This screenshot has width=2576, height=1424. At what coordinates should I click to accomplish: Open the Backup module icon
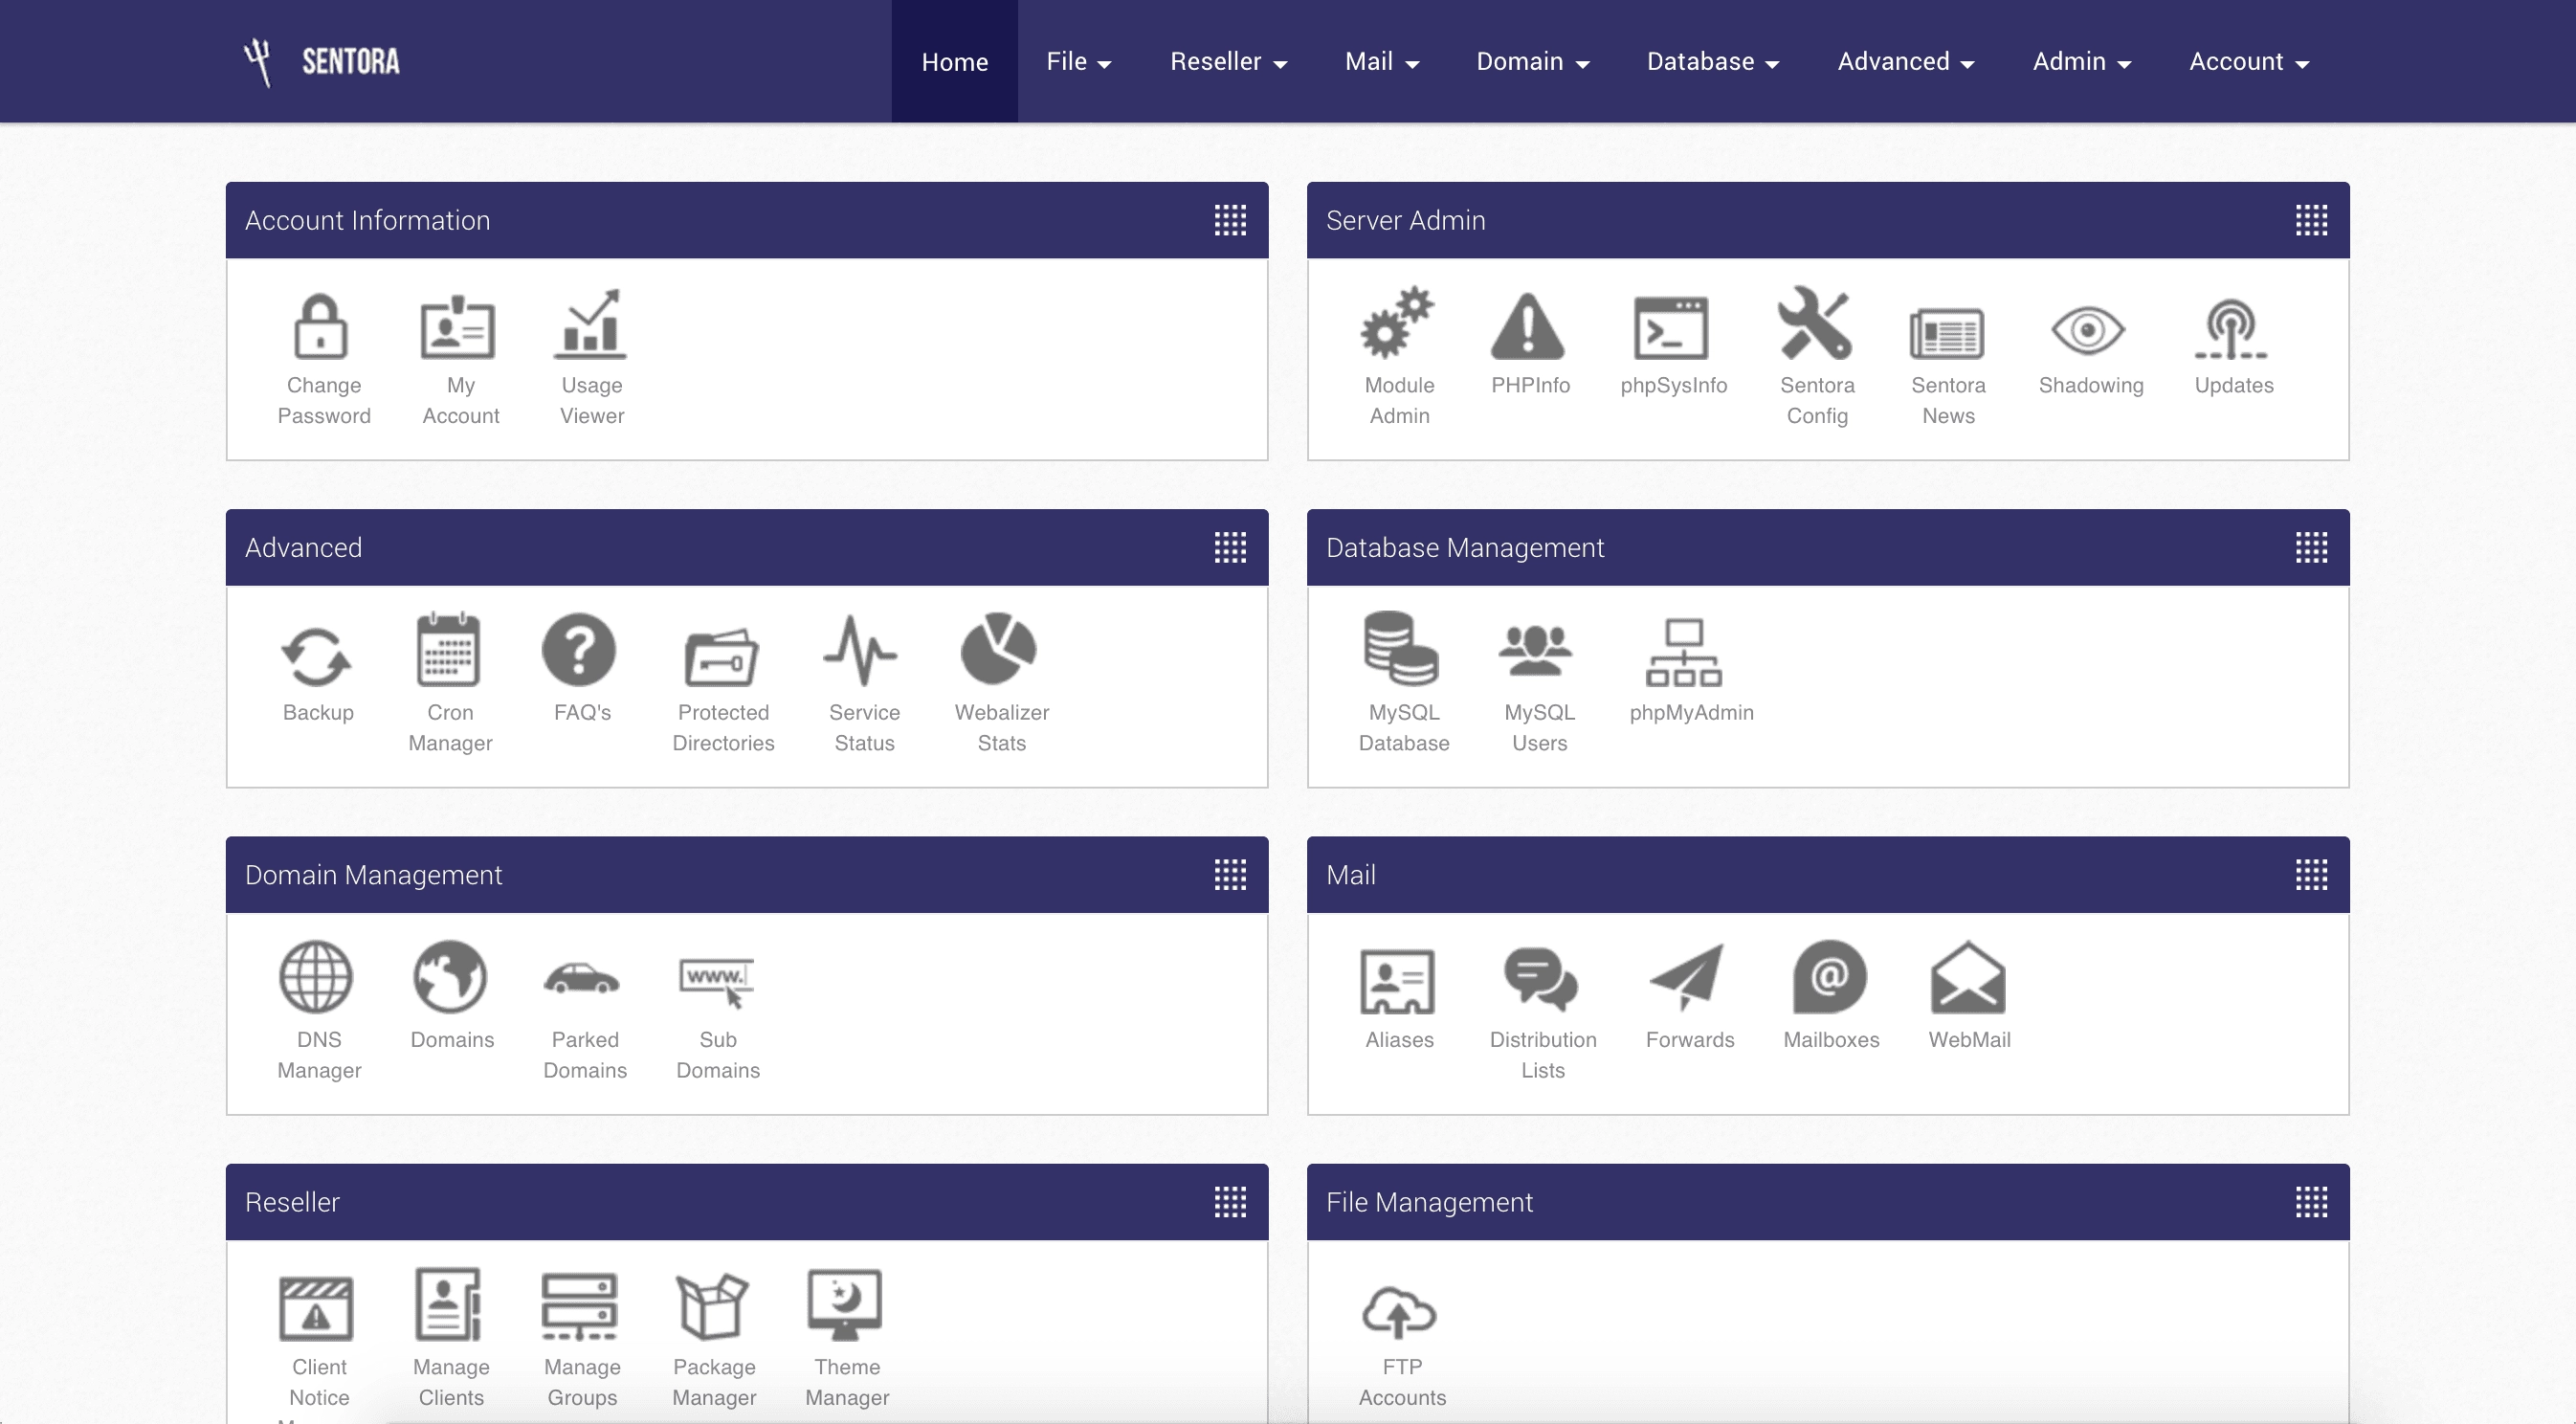(316, 656)
